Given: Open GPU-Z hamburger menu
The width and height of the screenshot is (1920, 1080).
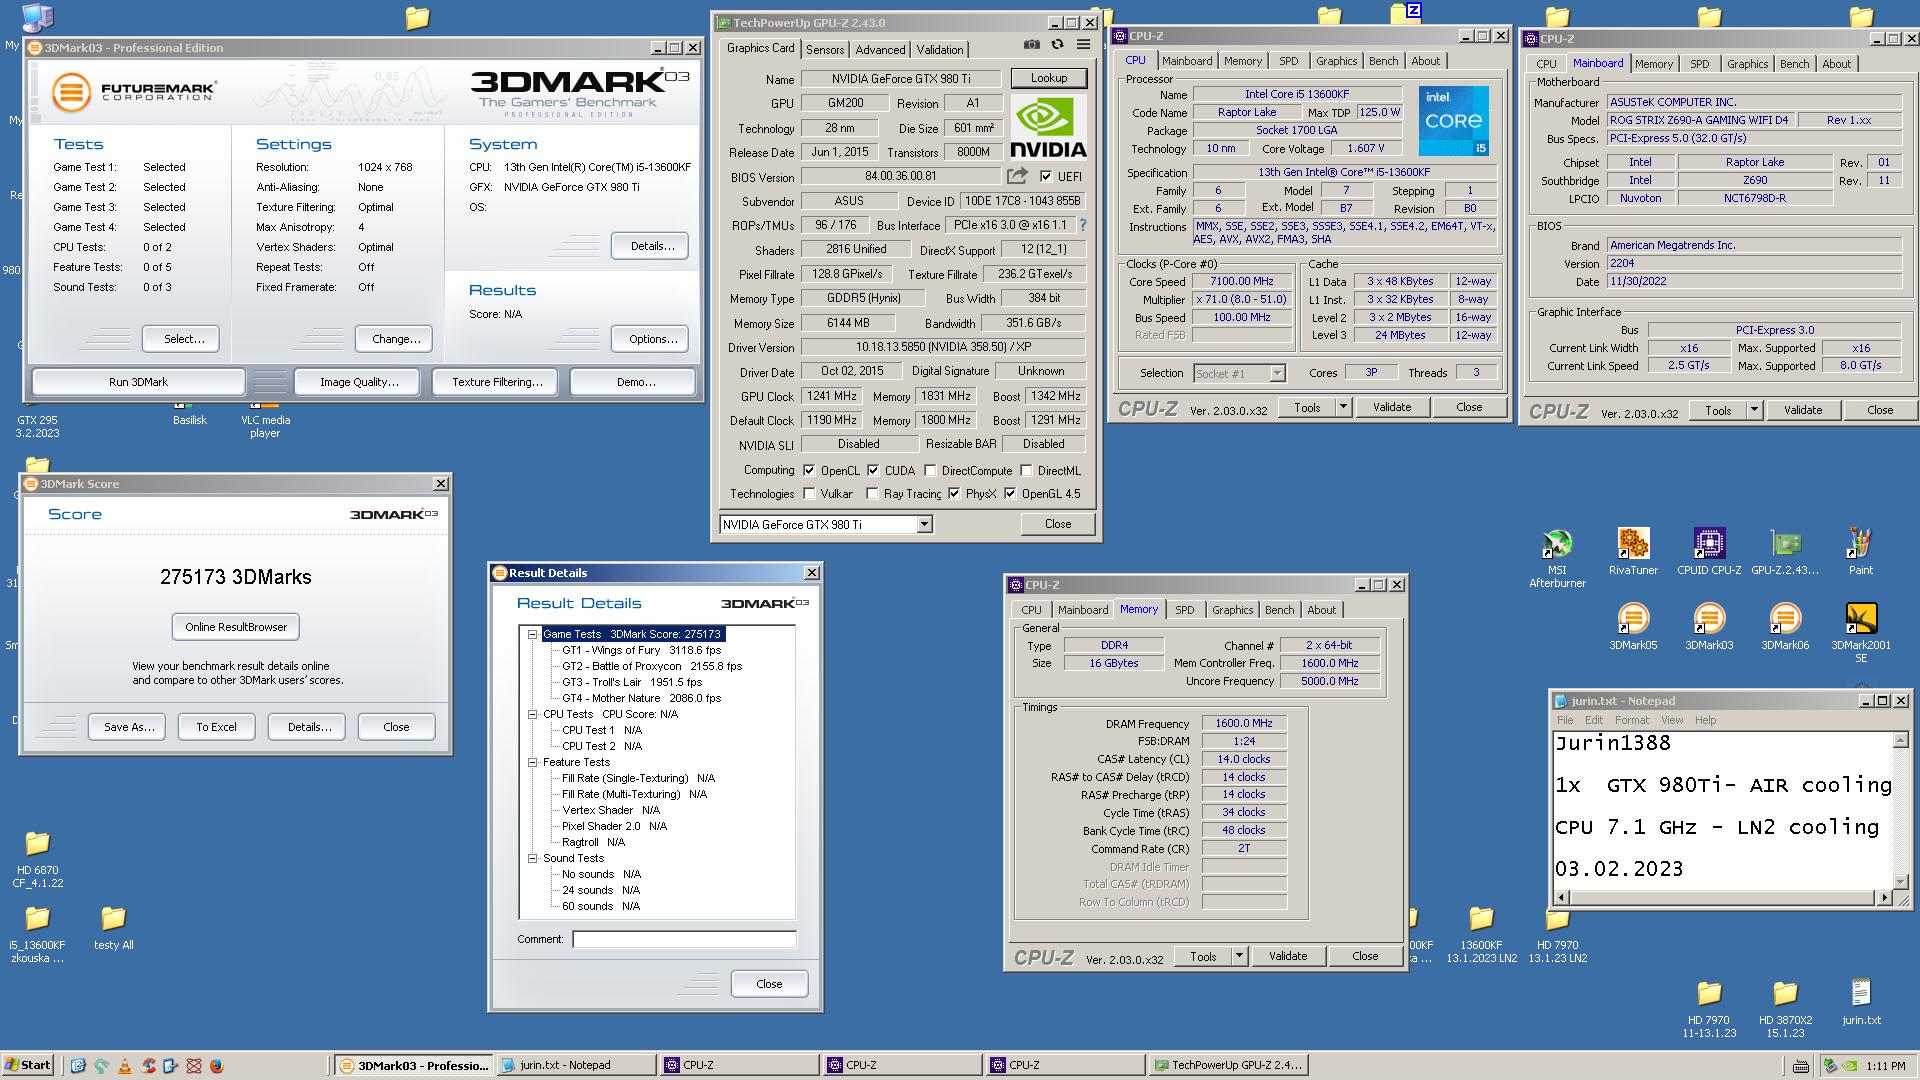Looking at the screenshot, I should click(x=1083, y=45).
